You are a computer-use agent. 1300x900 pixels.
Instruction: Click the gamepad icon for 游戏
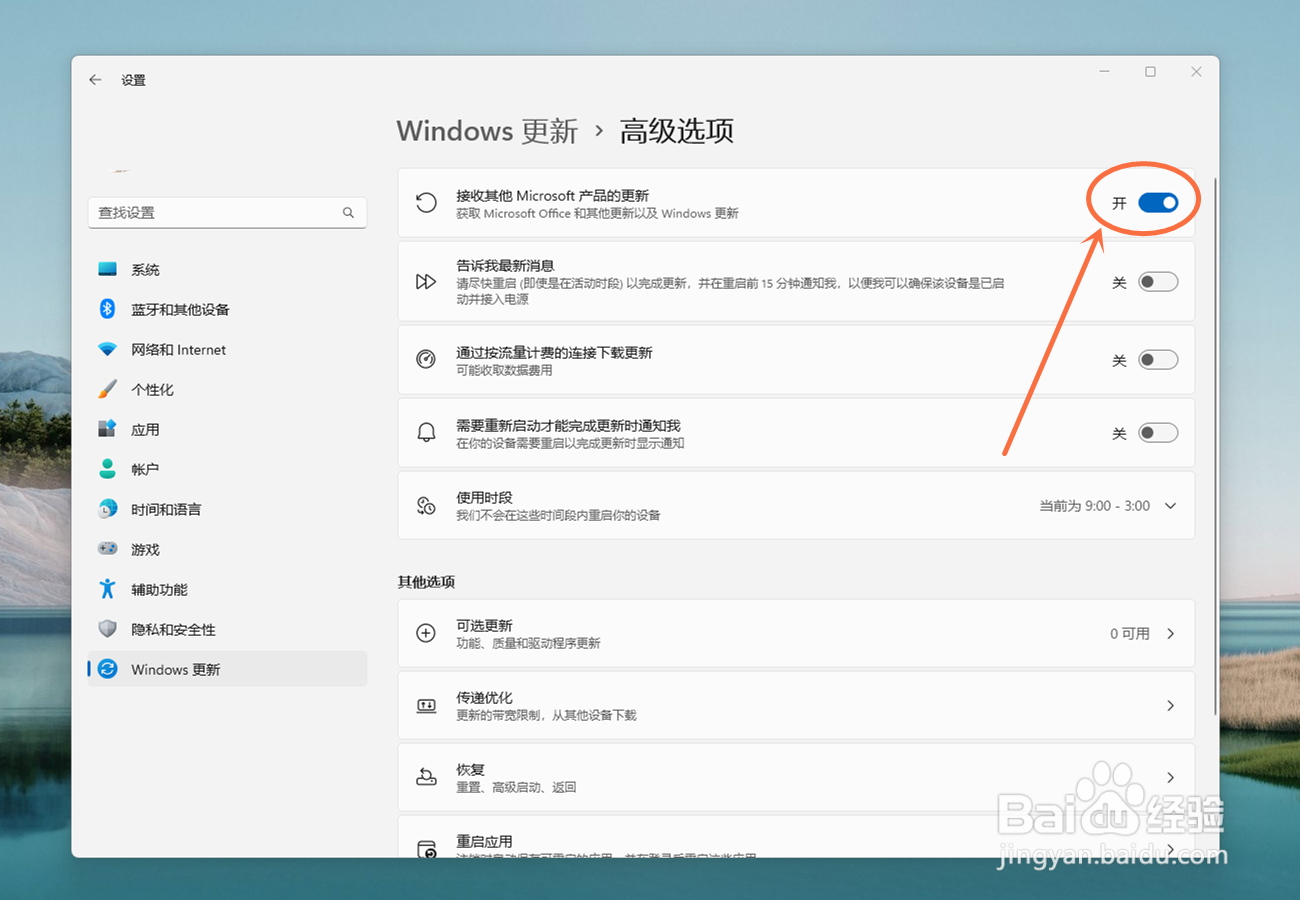(x=108, y=549)
